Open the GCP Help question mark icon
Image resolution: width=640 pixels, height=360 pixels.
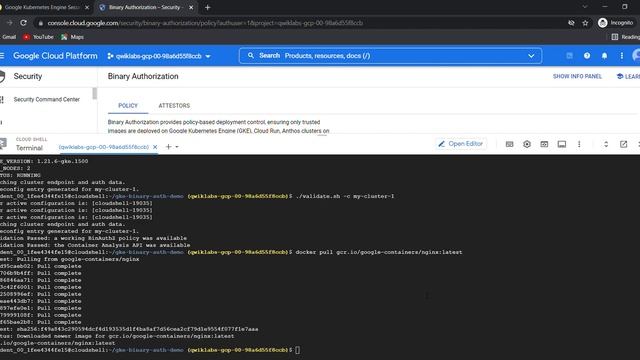click(x=587, y=56)
